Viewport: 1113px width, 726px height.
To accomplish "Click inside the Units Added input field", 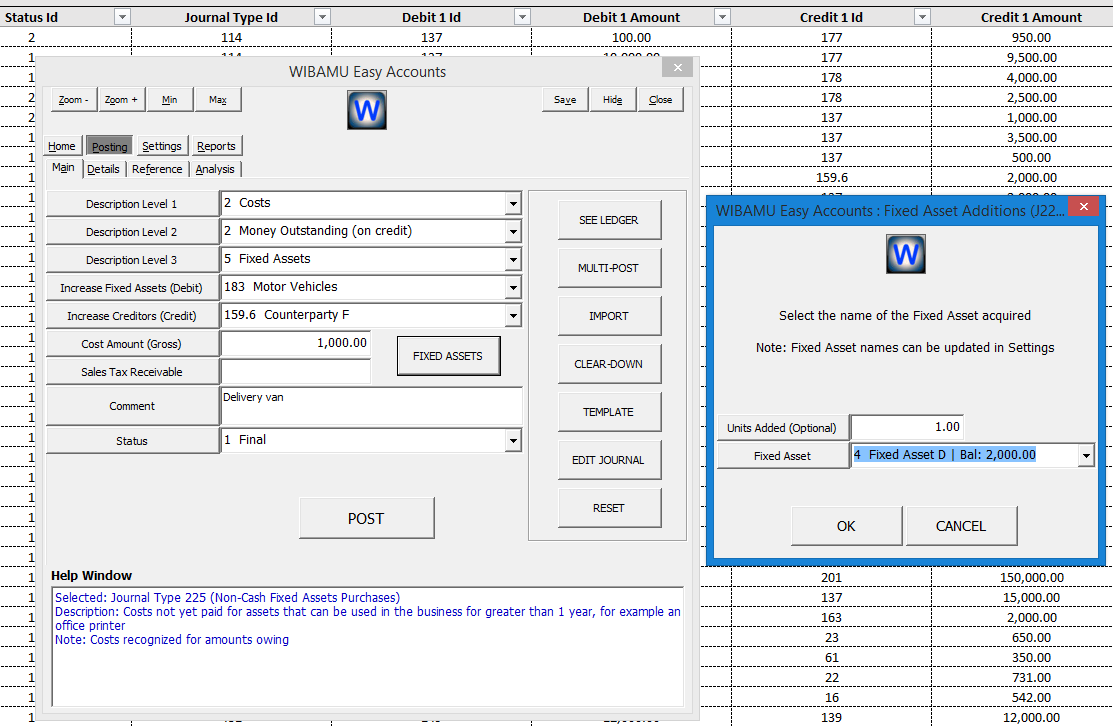I will [905, 426].
